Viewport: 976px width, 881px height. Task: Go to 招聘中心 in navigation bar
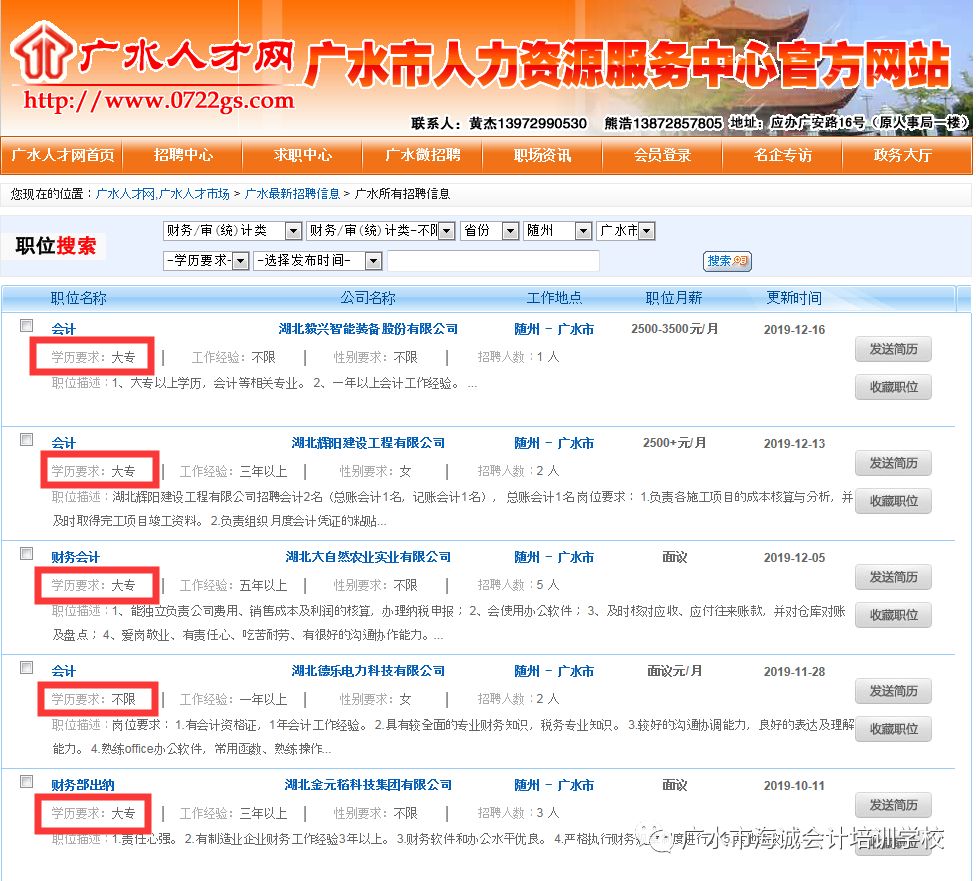tap(183, 155)
